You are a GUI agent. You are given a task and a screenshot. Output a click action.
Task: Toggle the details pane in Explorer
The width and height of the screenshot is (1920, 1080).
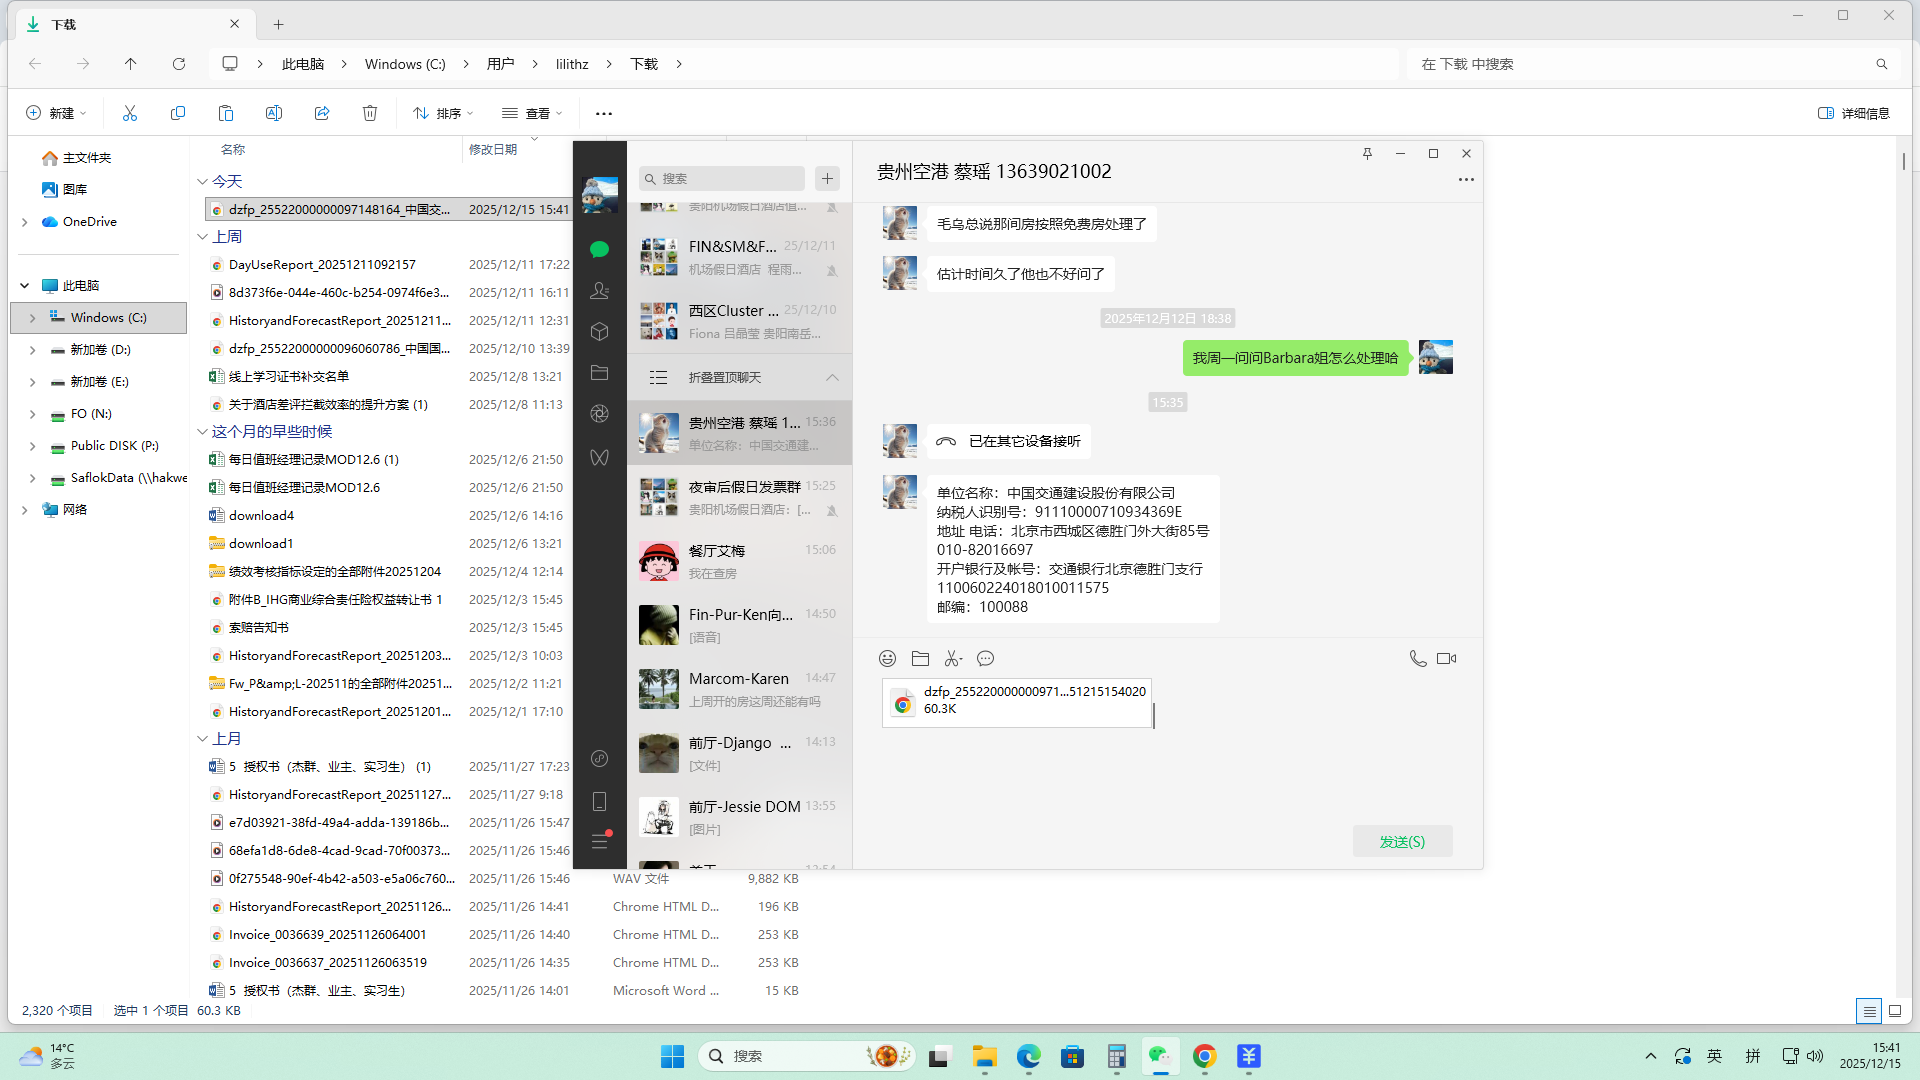pos(1853,113)
